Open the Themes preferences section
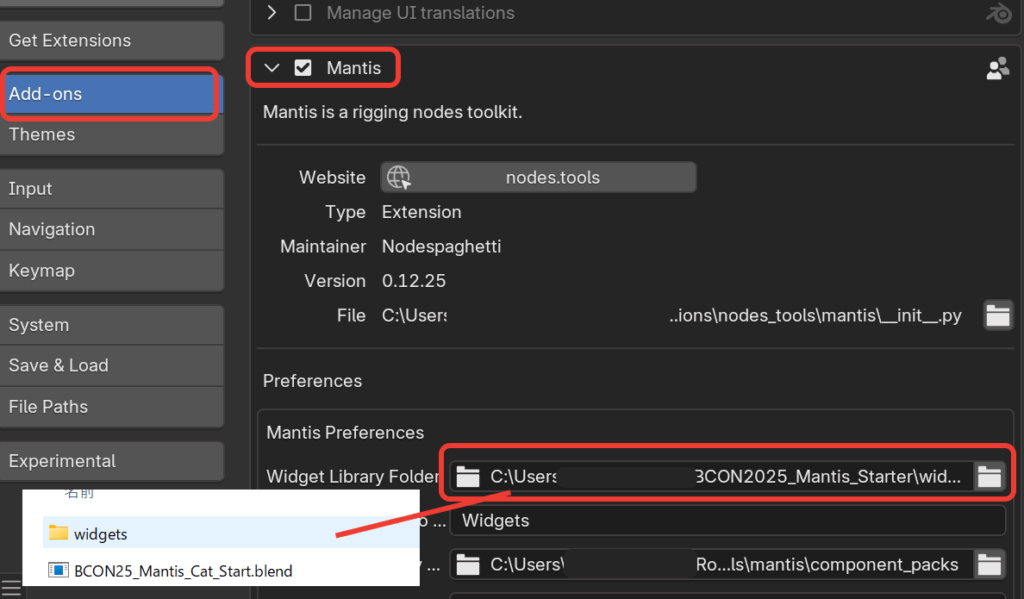 click(110, 135)
